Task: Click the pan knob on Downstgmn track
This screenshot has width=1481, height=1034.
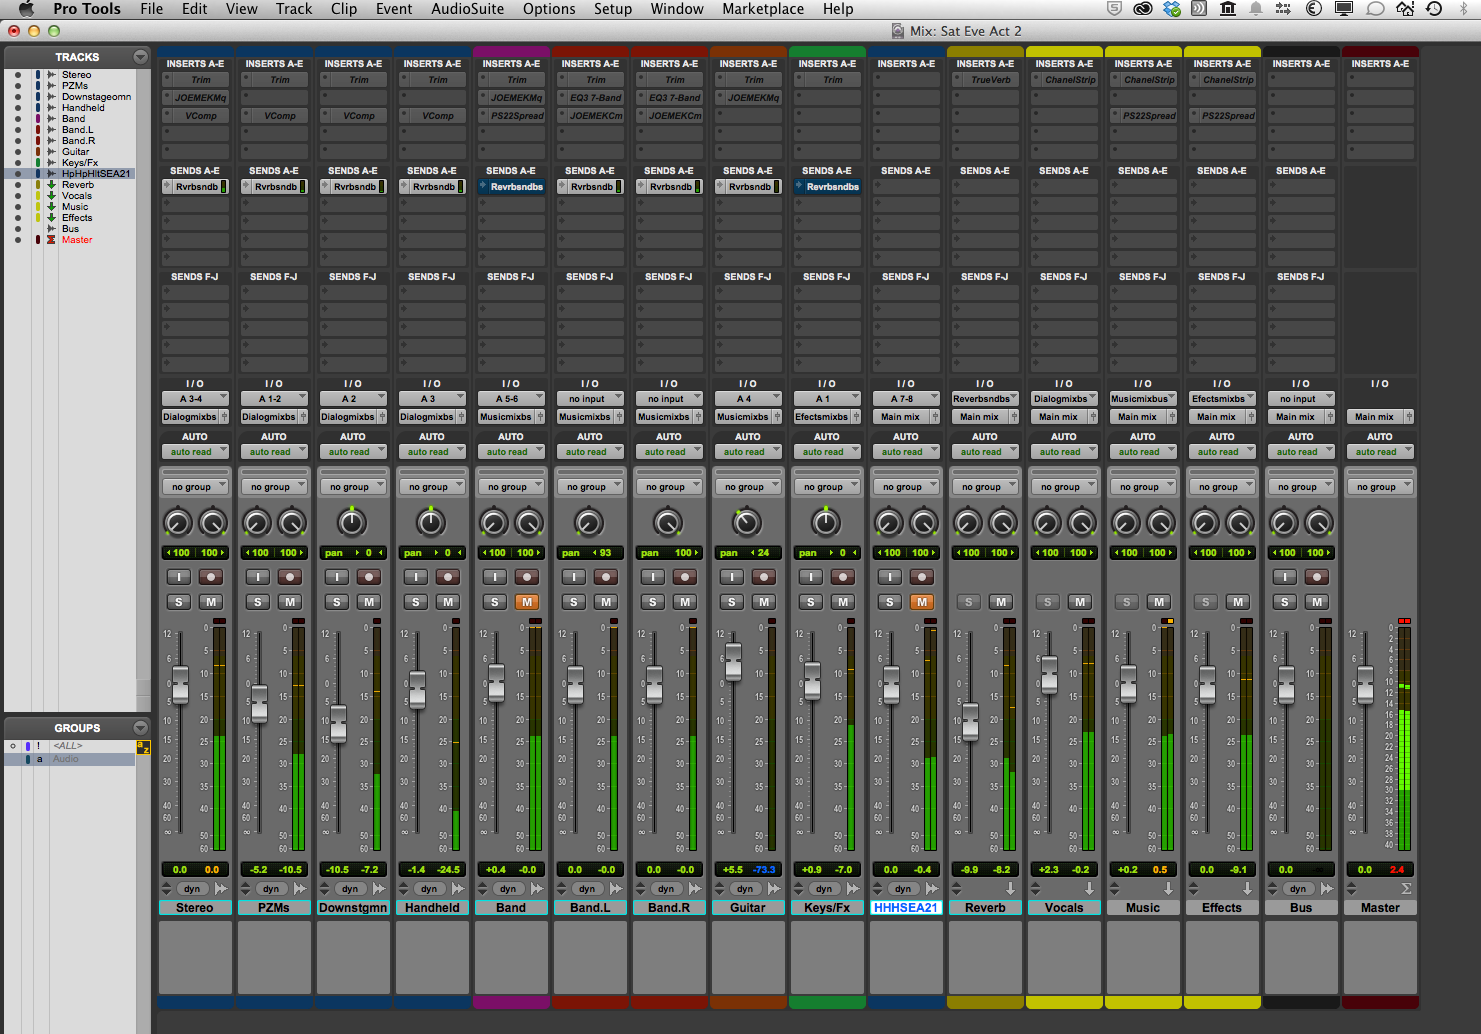Action: (x=352, y=522)
